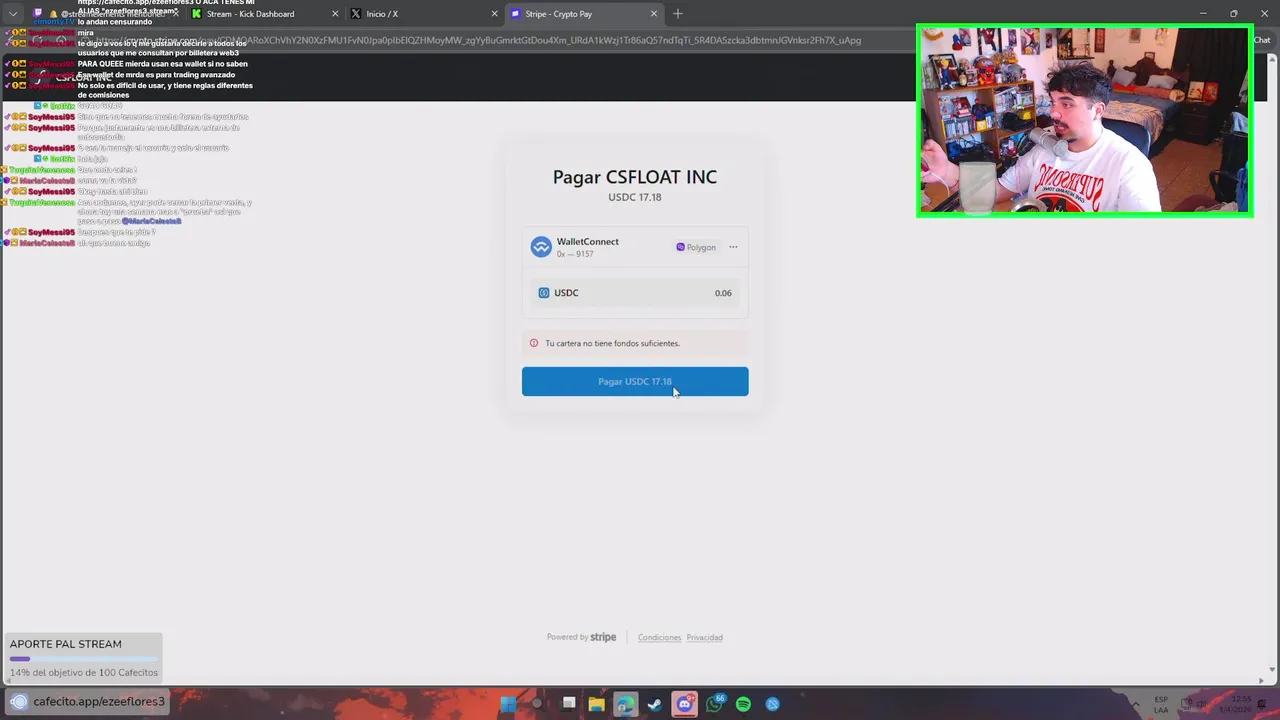Select the Polygon network chip
This screenshot has height=720, width=1280.
coord(696,247)
